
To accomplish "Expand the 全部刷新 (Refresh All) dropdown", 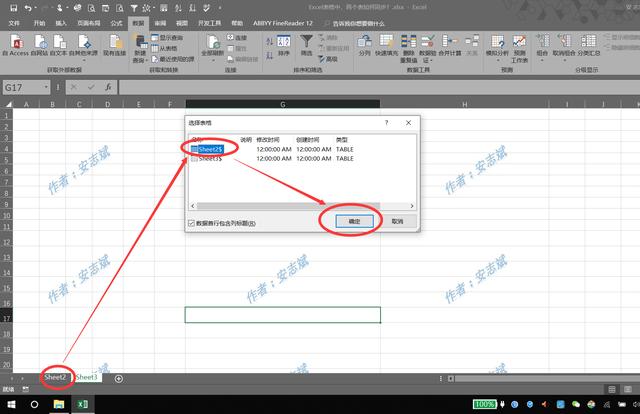I will [213, 60].
